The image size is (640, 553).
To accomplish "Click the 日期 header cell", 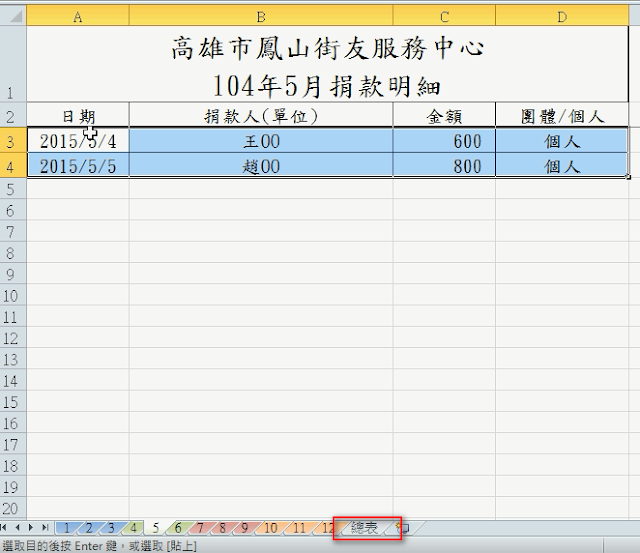I will (x=78, y=115).
